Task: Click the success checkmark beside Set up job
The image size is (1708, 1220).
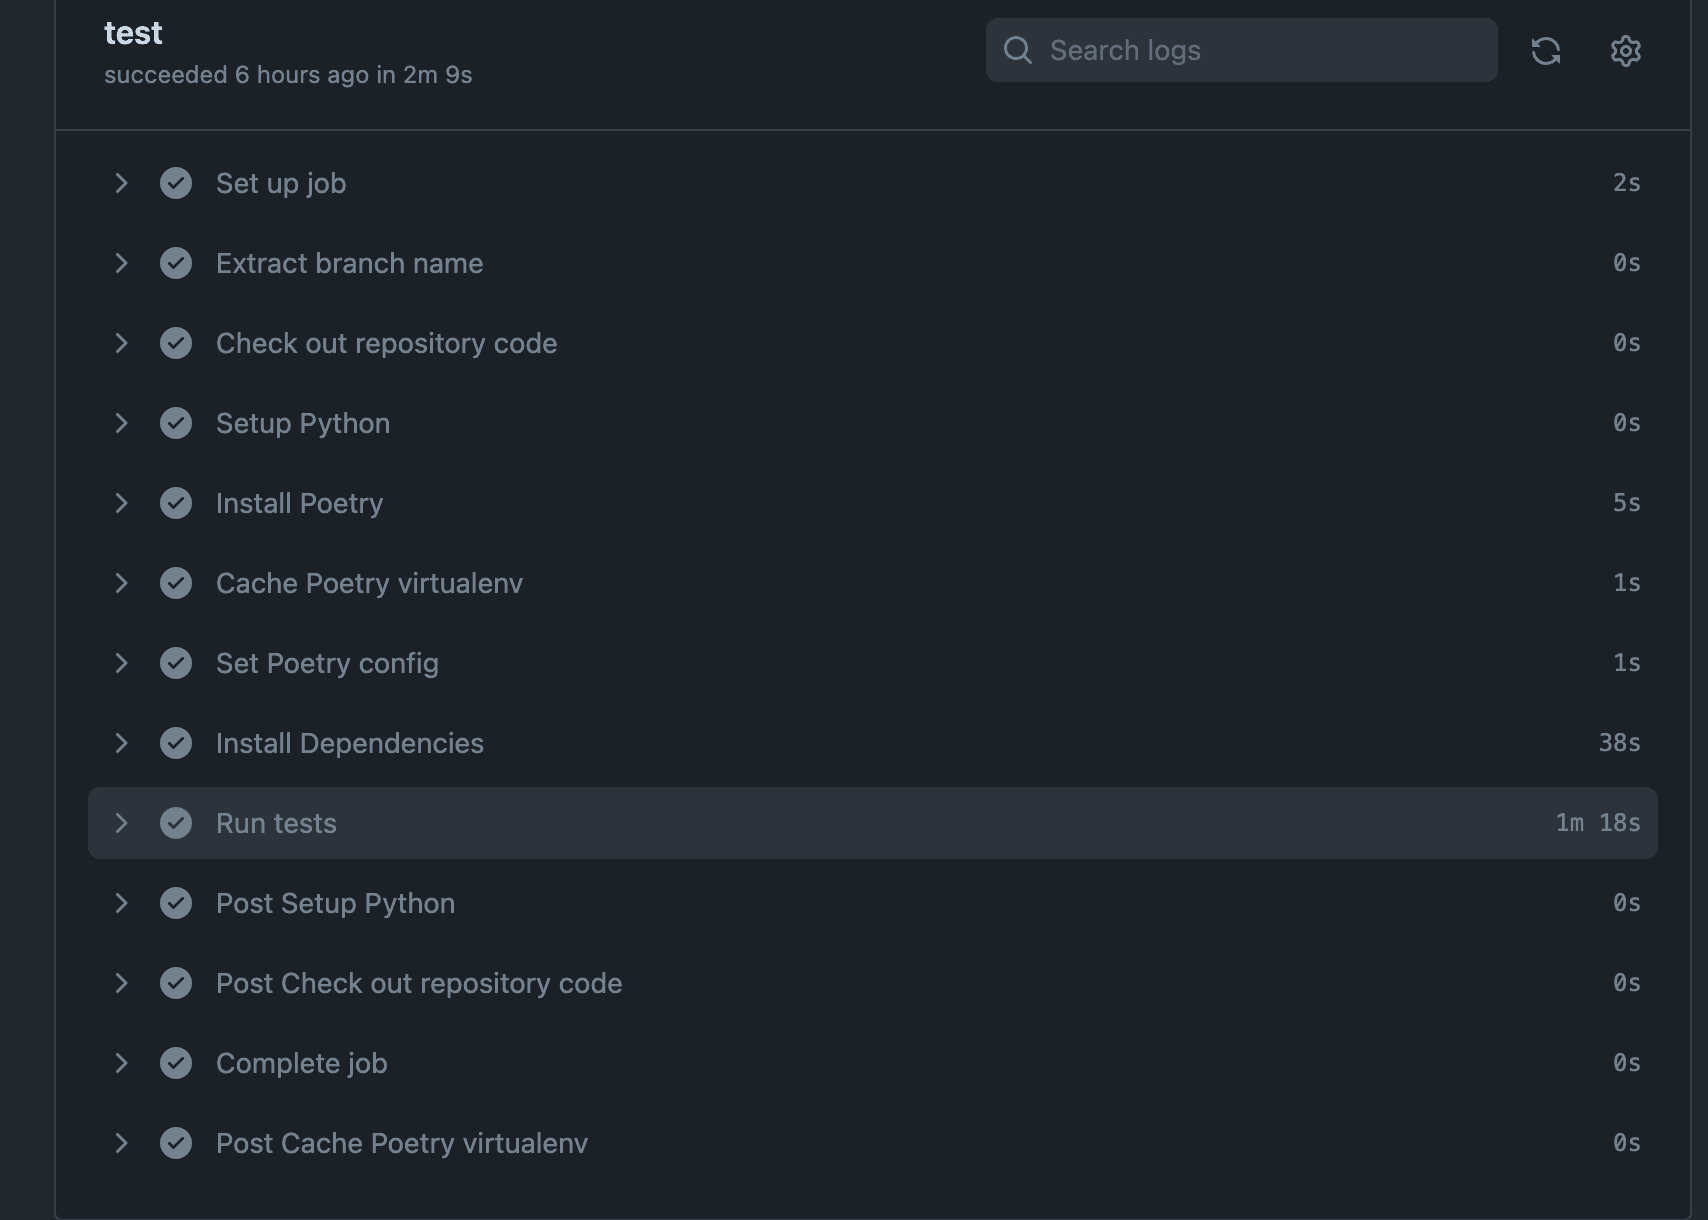Action: click(x=176, y=183)
